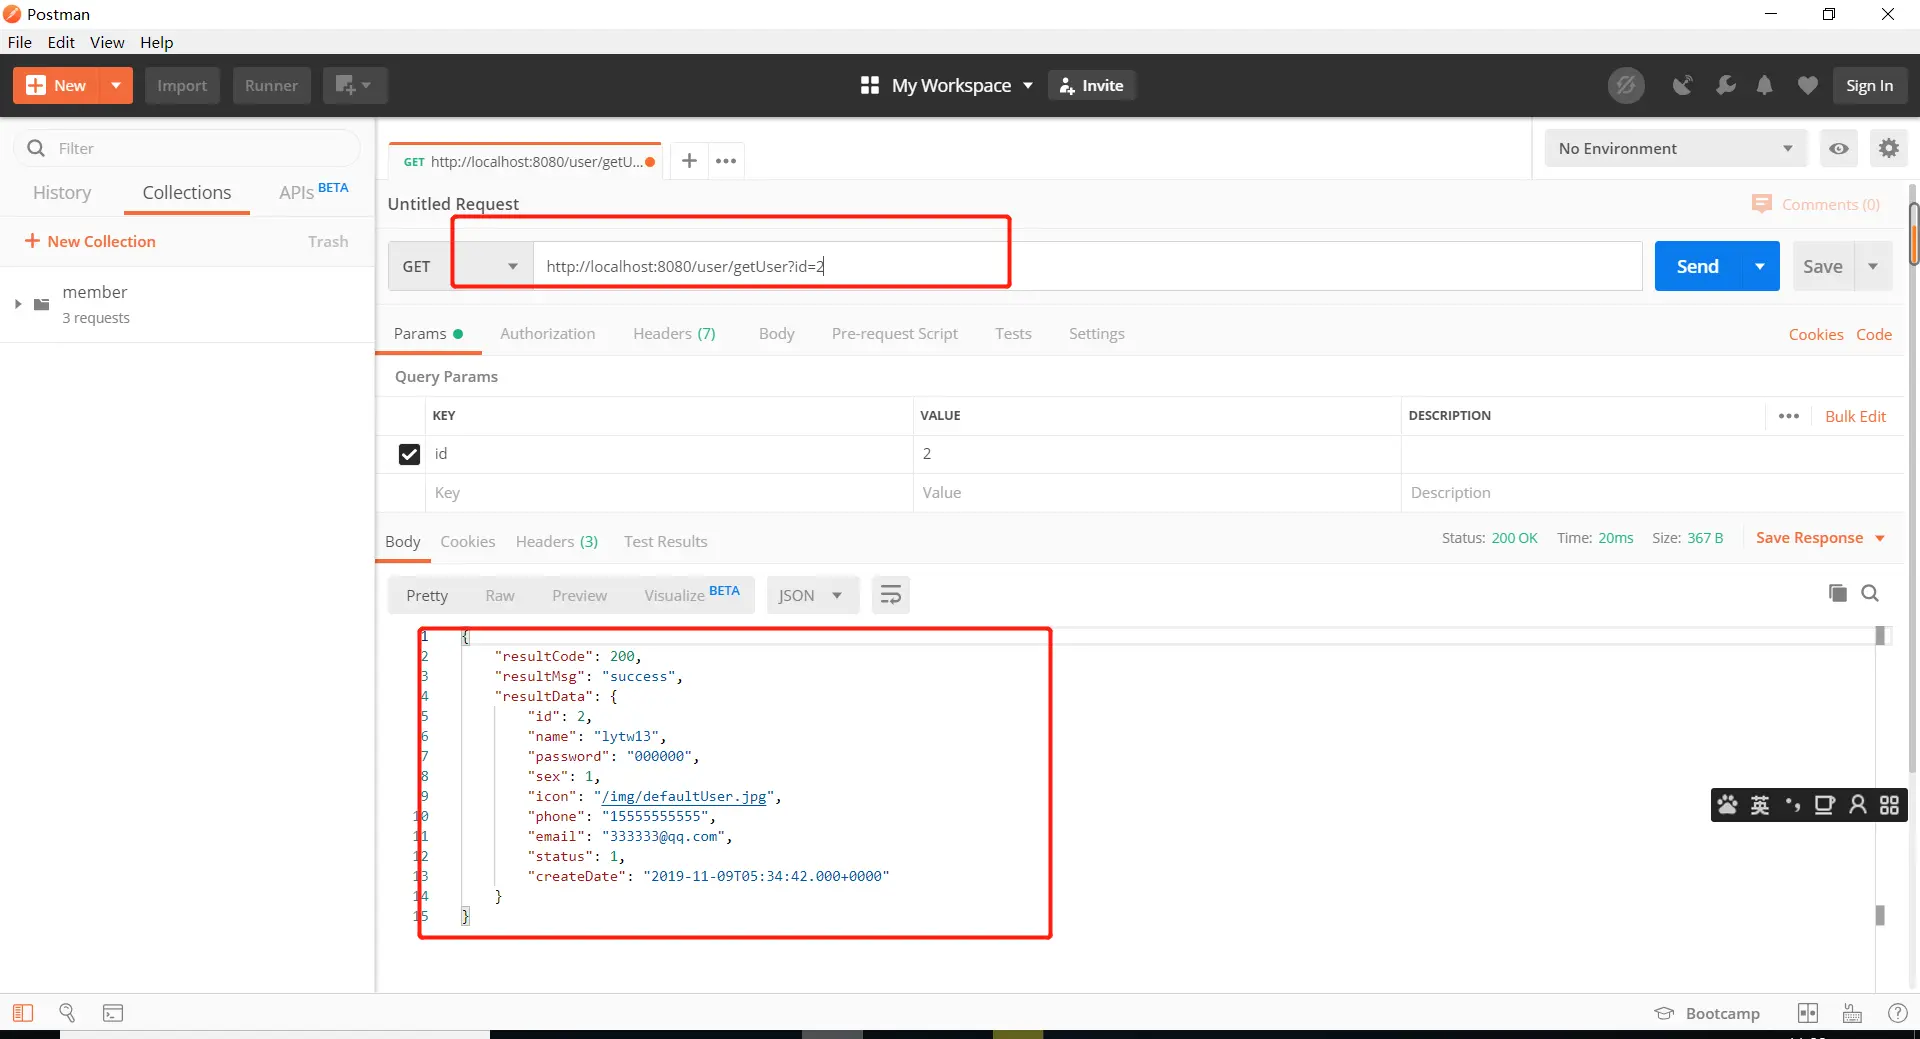Click the Import button
The width and height of the screenshot is (1920, 1039).
click(182, 86)
